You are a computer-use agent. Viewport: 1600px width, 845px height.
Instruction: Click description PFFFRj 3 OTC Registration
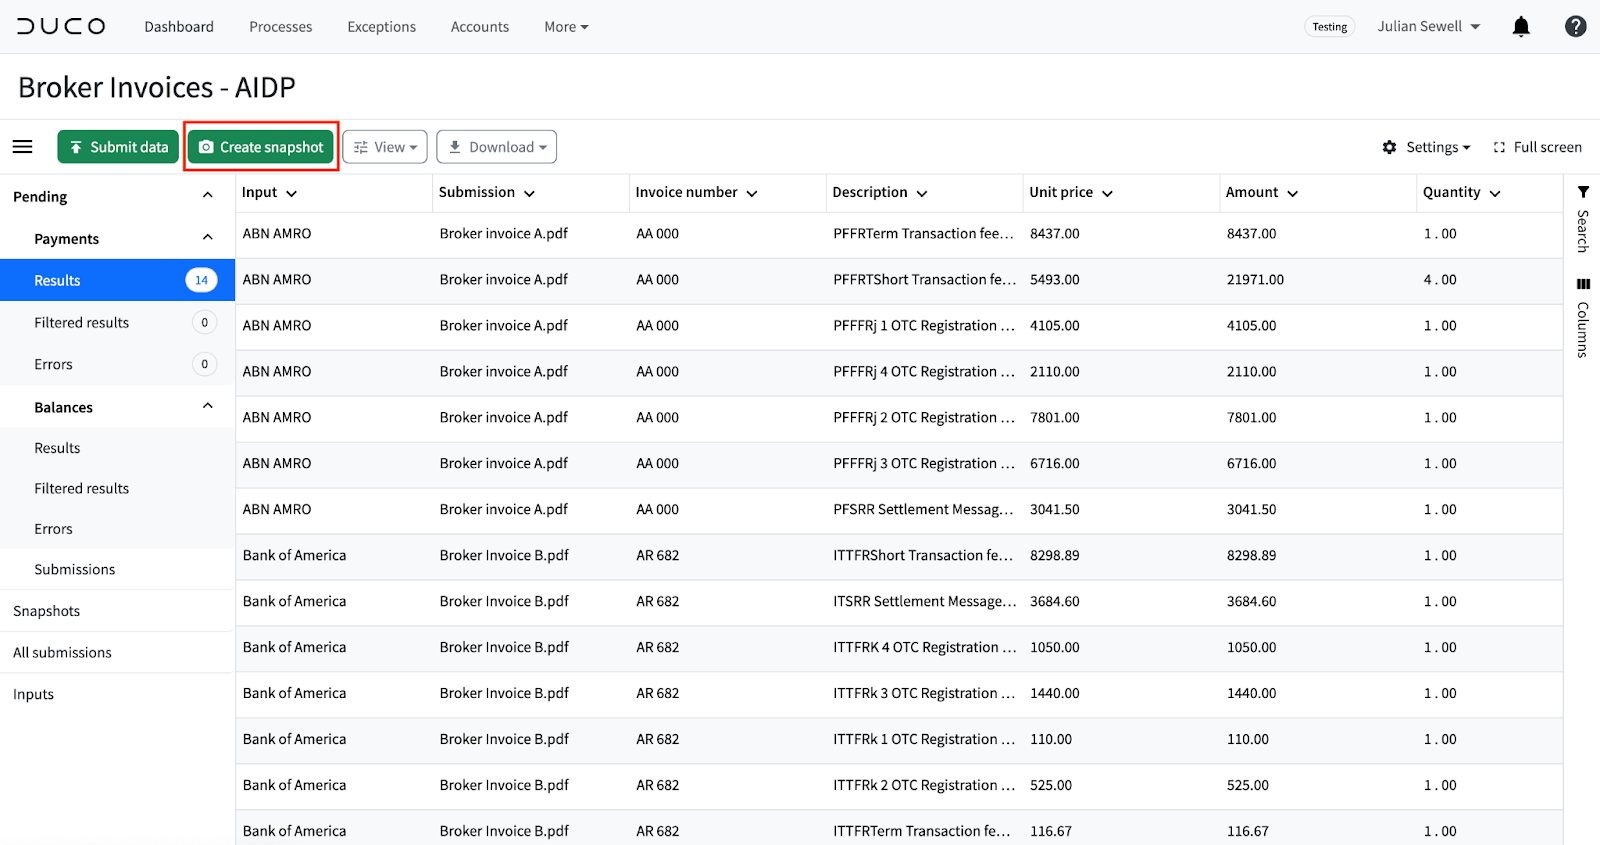[924, 463]
